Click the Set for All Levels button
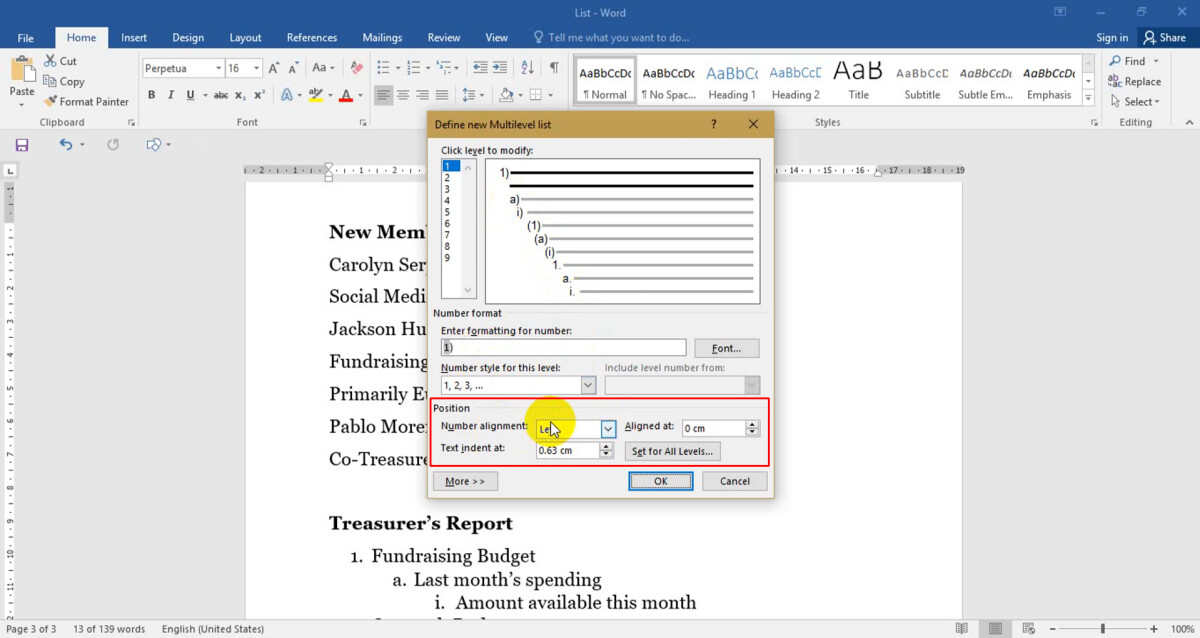Viewport: 1200px width, 638px height. 672,451
